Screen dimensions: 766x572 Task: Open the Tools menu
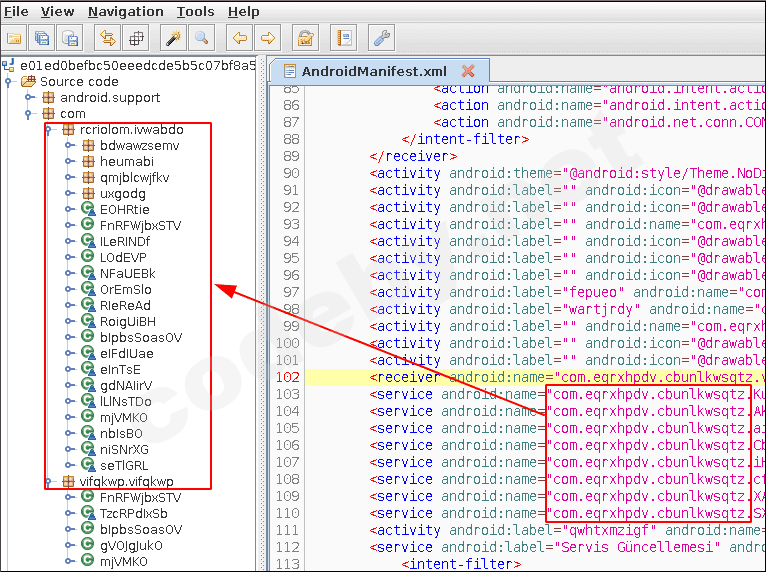click(195, 12)
